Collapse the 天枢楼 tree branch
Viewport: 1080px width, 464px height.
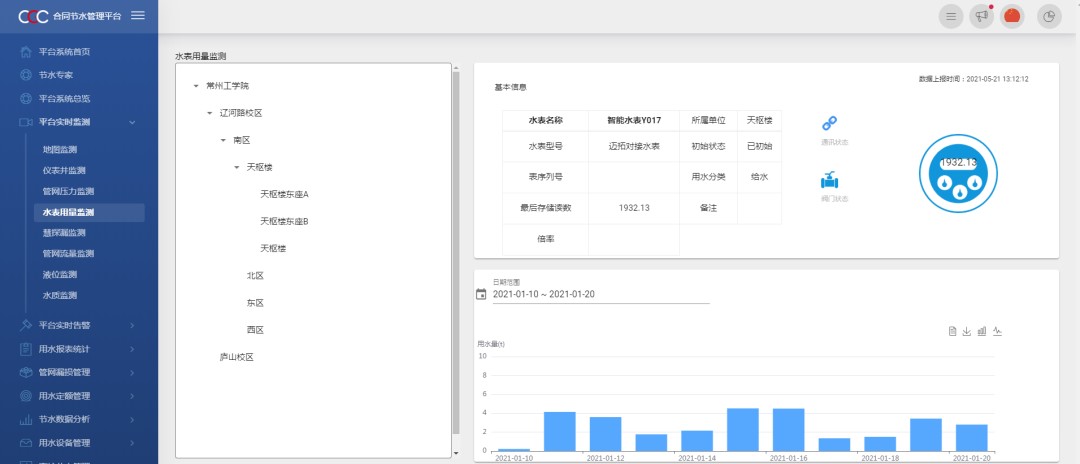237,168
